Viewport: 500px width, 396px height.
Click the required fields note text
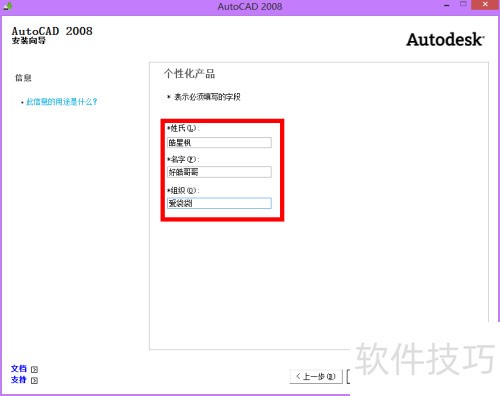coord(204,97)
